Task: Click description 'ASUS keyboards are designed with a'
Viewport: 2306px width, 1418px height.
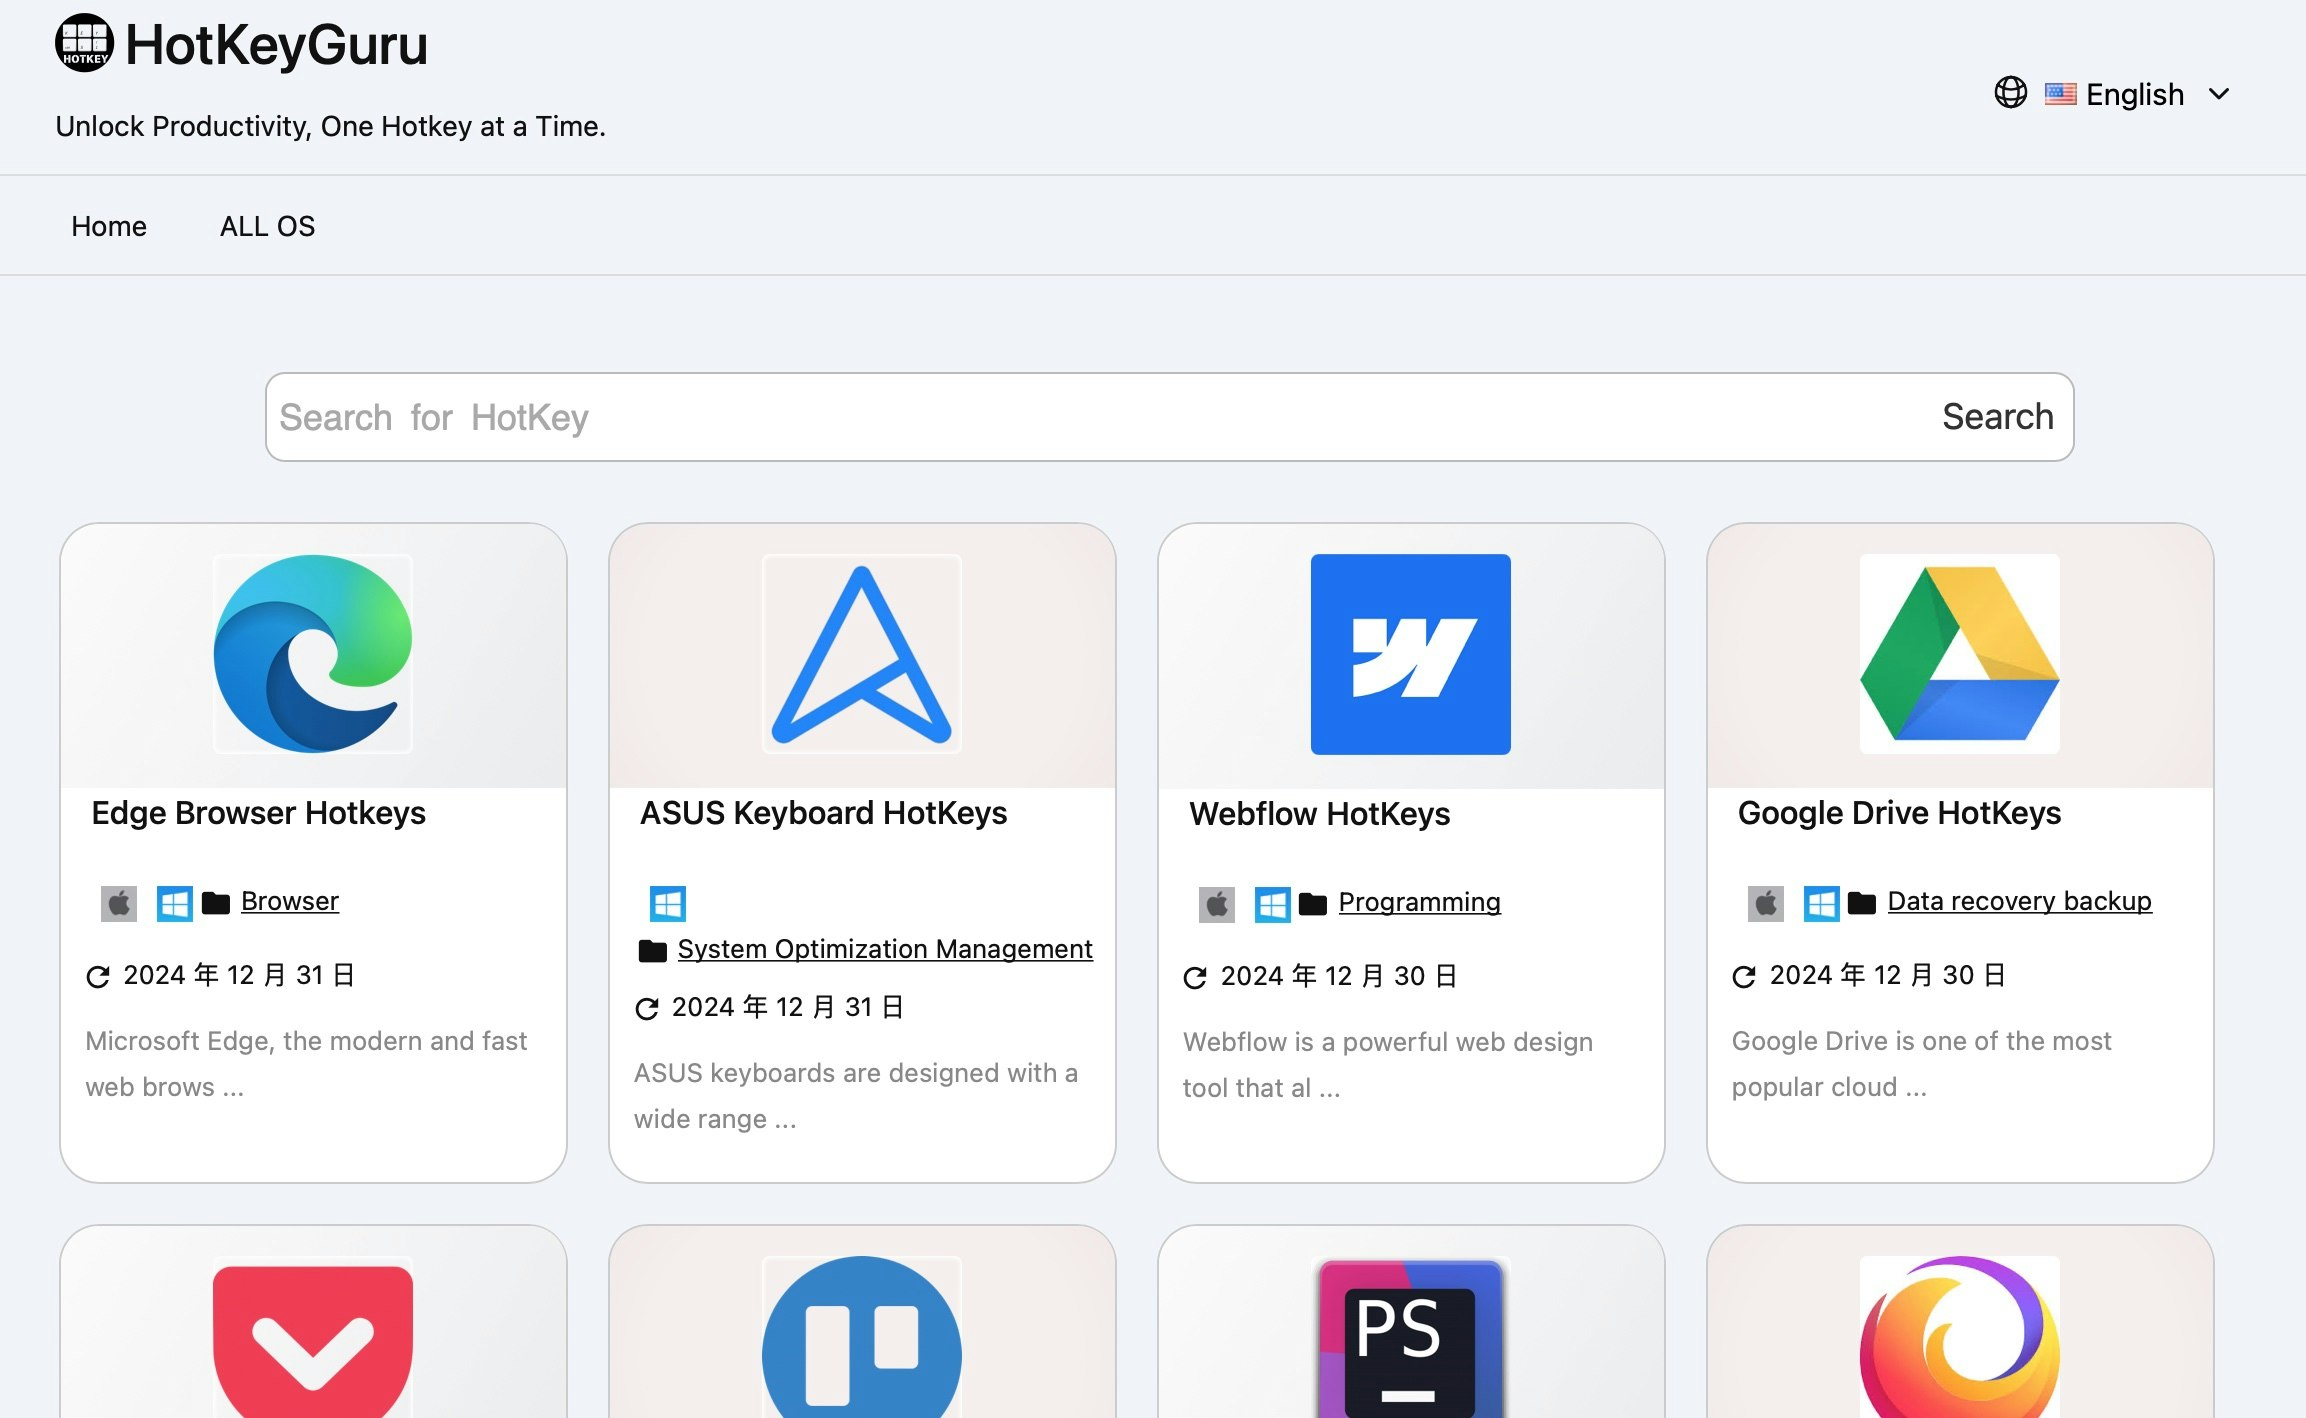Action: click(x=856, y=1073)
